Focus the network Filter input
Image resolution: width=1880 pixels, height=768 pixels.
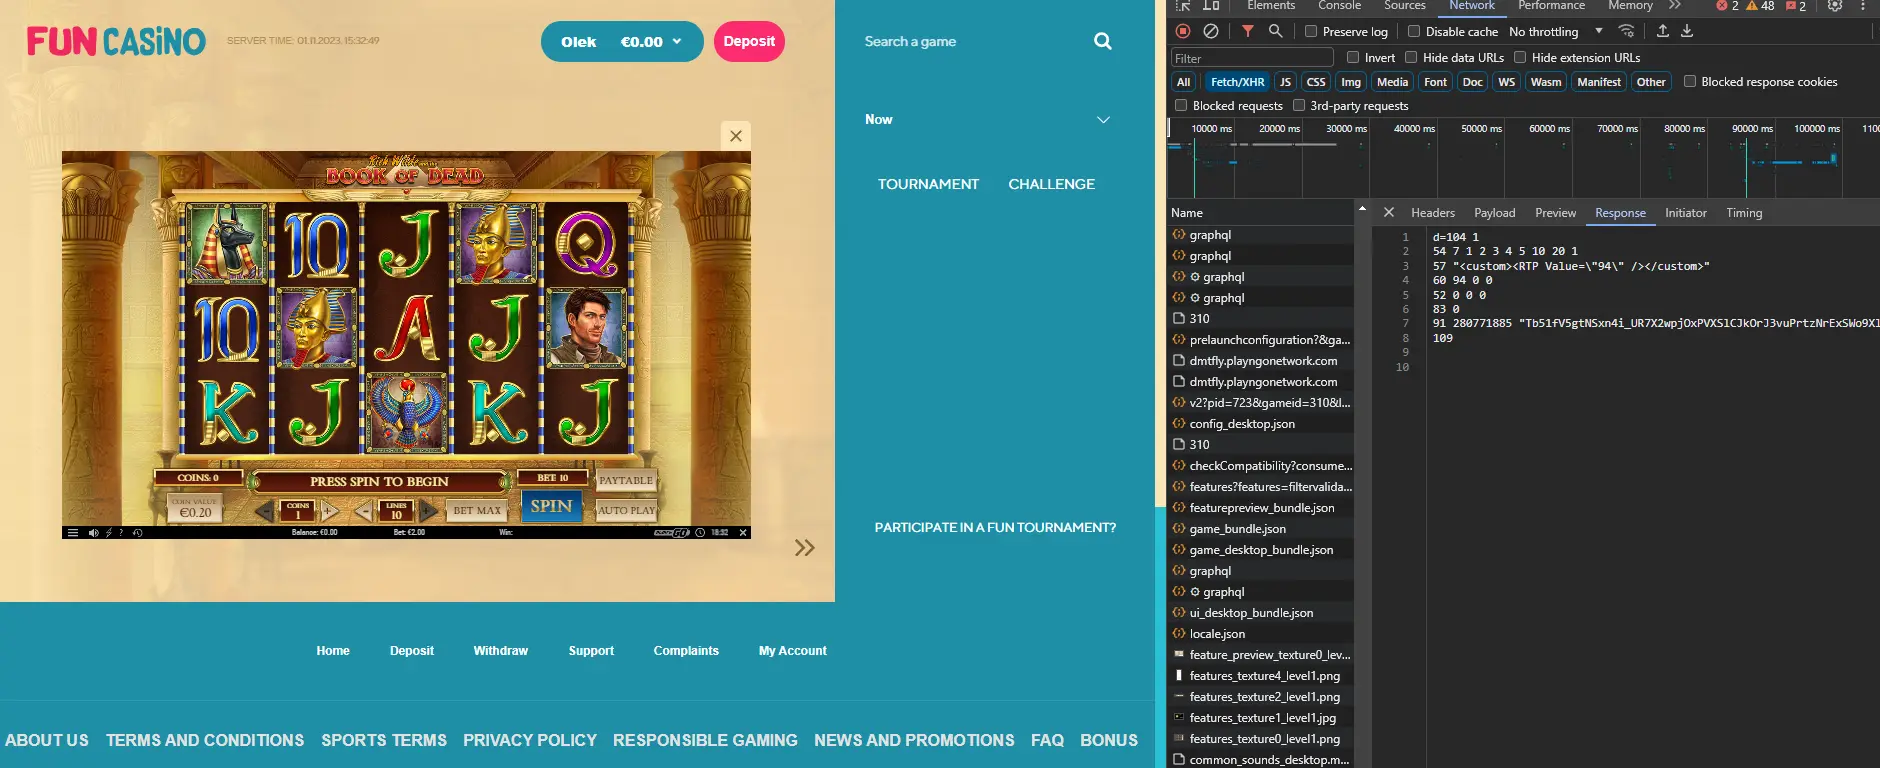(1252, 58)
